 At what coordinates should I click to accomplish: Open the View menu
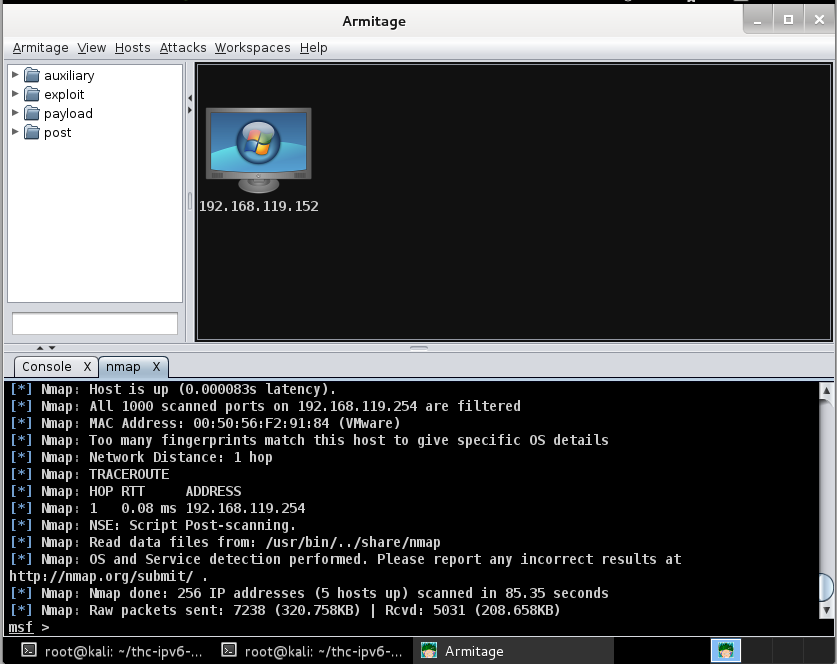click(x=91, y=48)
